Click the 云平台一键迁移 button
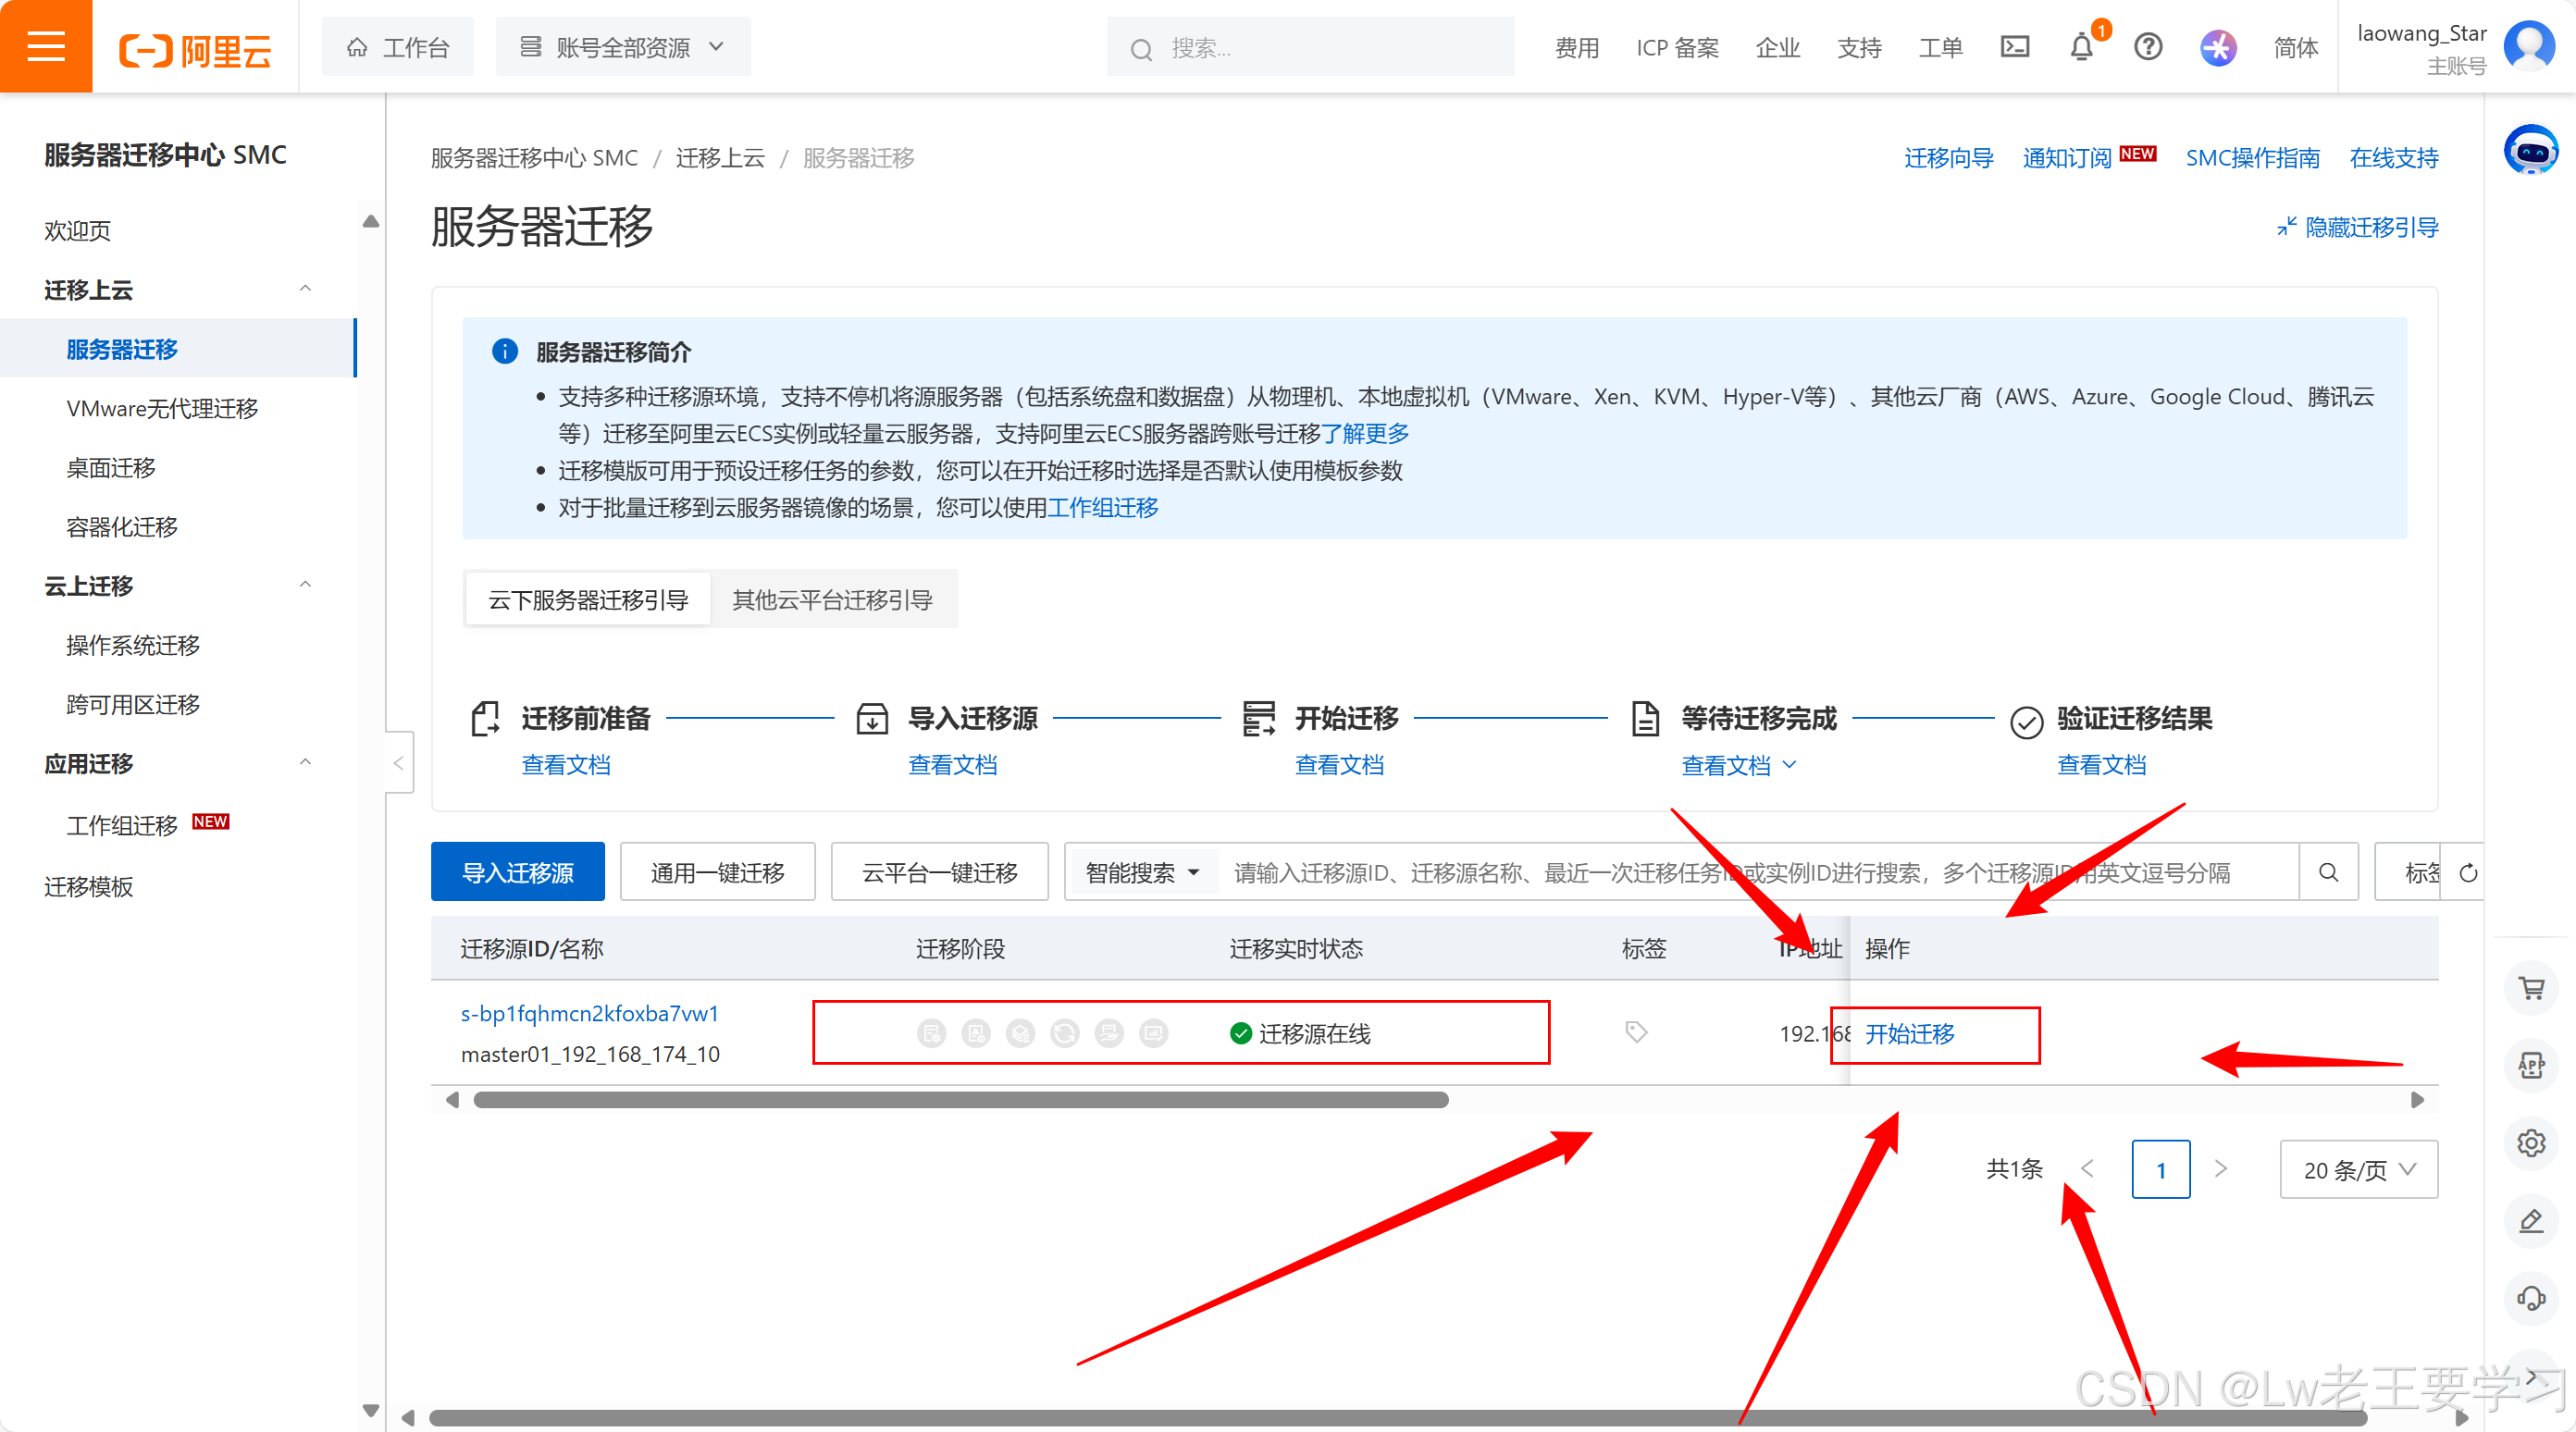 [939, 872]
